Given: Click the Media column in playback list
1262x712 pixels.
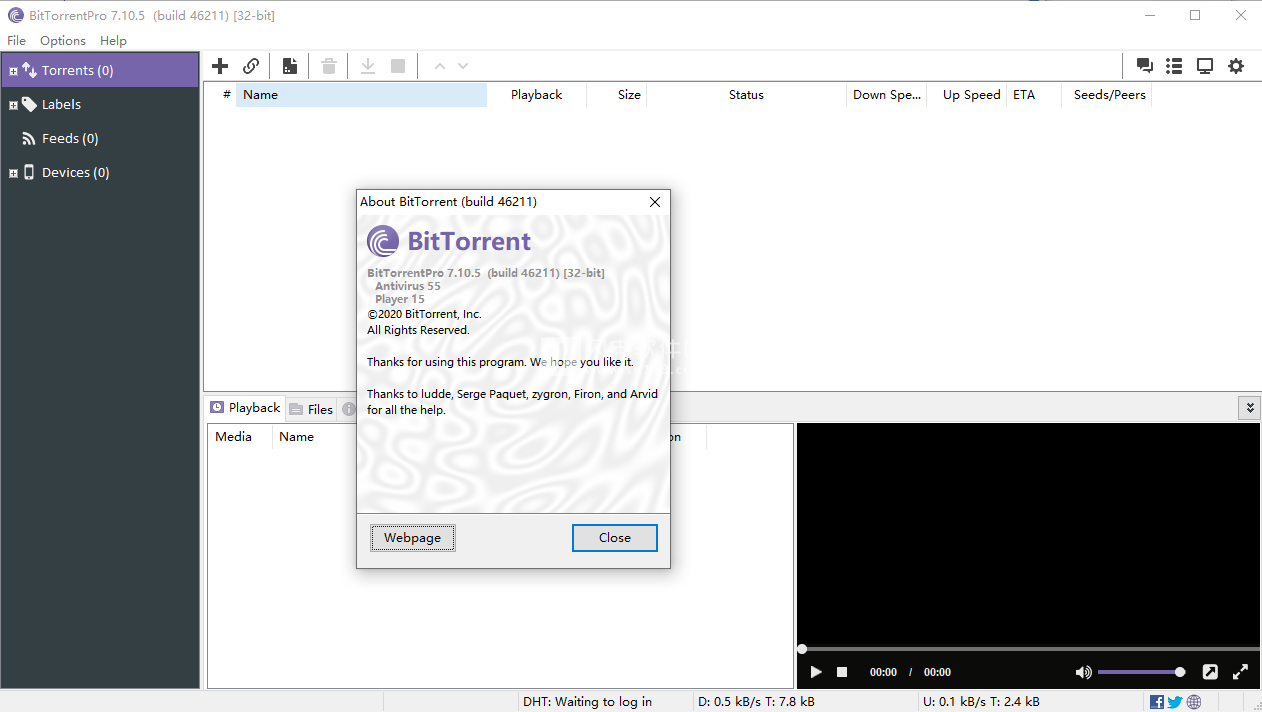Looking at the screenshot, I should [x=240, y=437].
